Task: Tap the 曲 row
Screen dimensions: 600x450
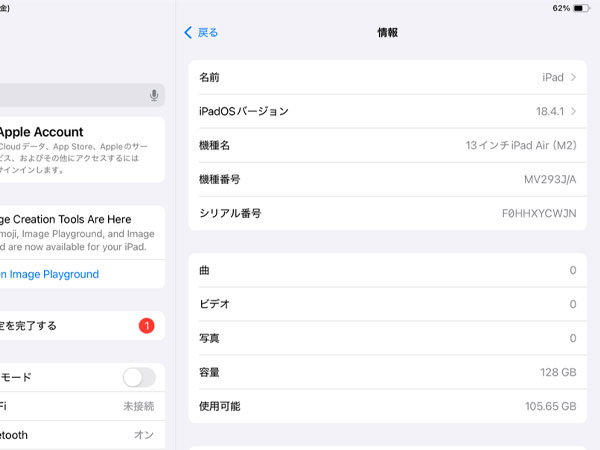Action: pyautogui.click(x=388, y=270)
